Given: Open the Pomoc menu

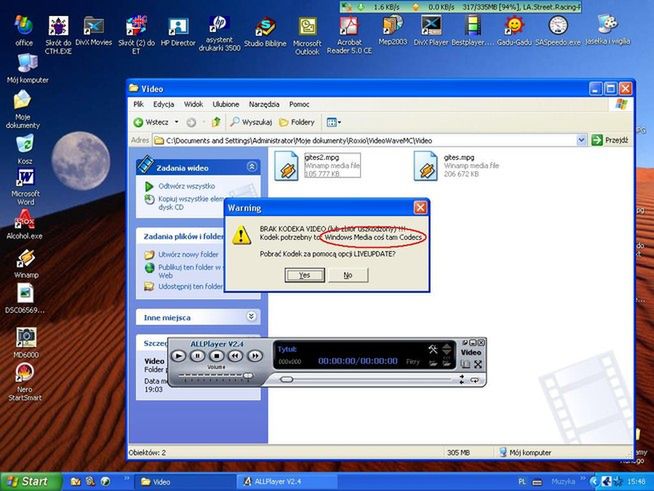Looking at the screenshot, I should click(299, 104).
